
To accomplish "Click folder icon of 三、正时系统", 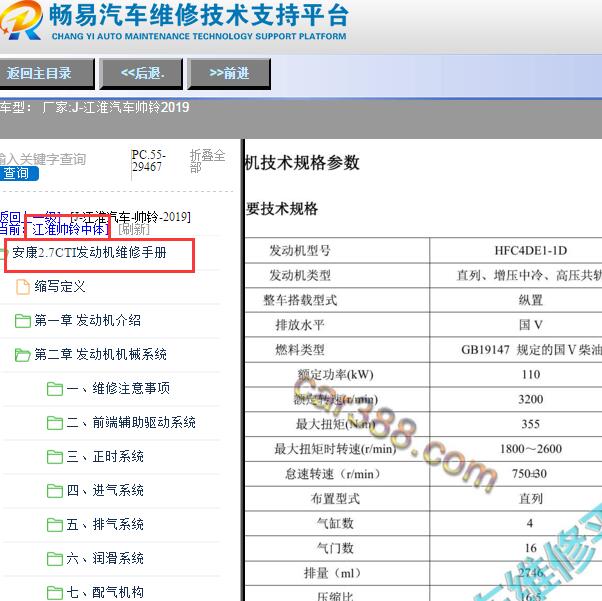I will (55, 457).
